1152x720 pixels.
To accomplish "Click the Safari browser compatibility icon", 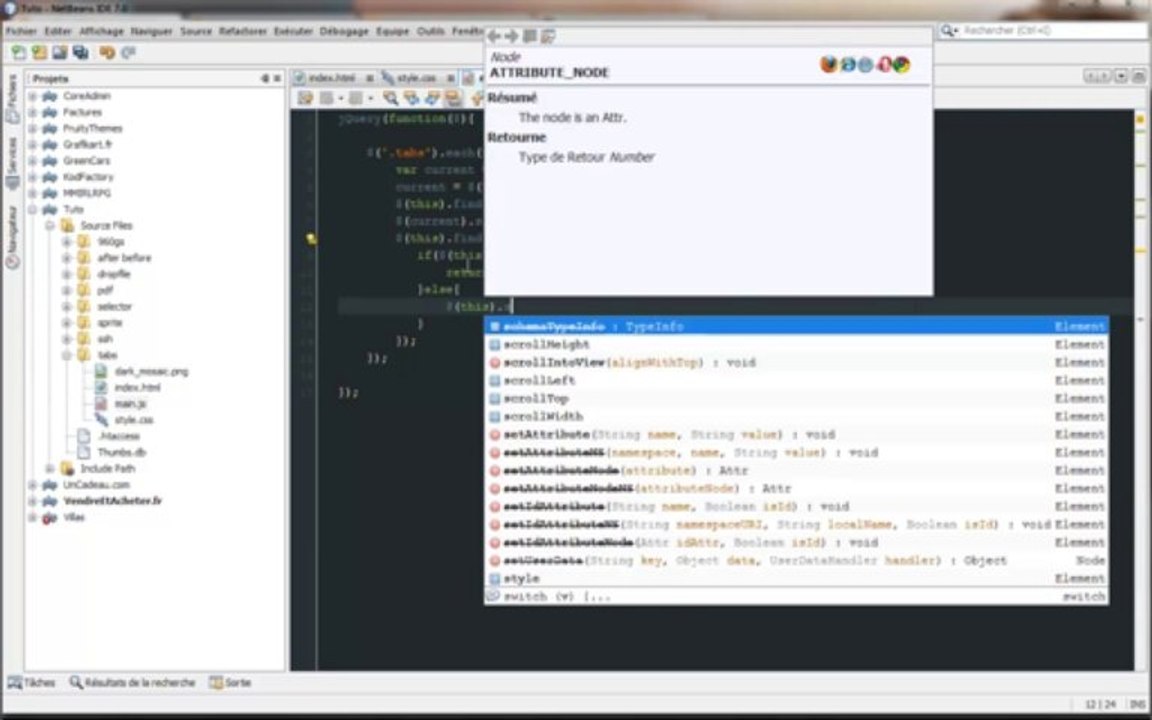I will click(865, 65).
